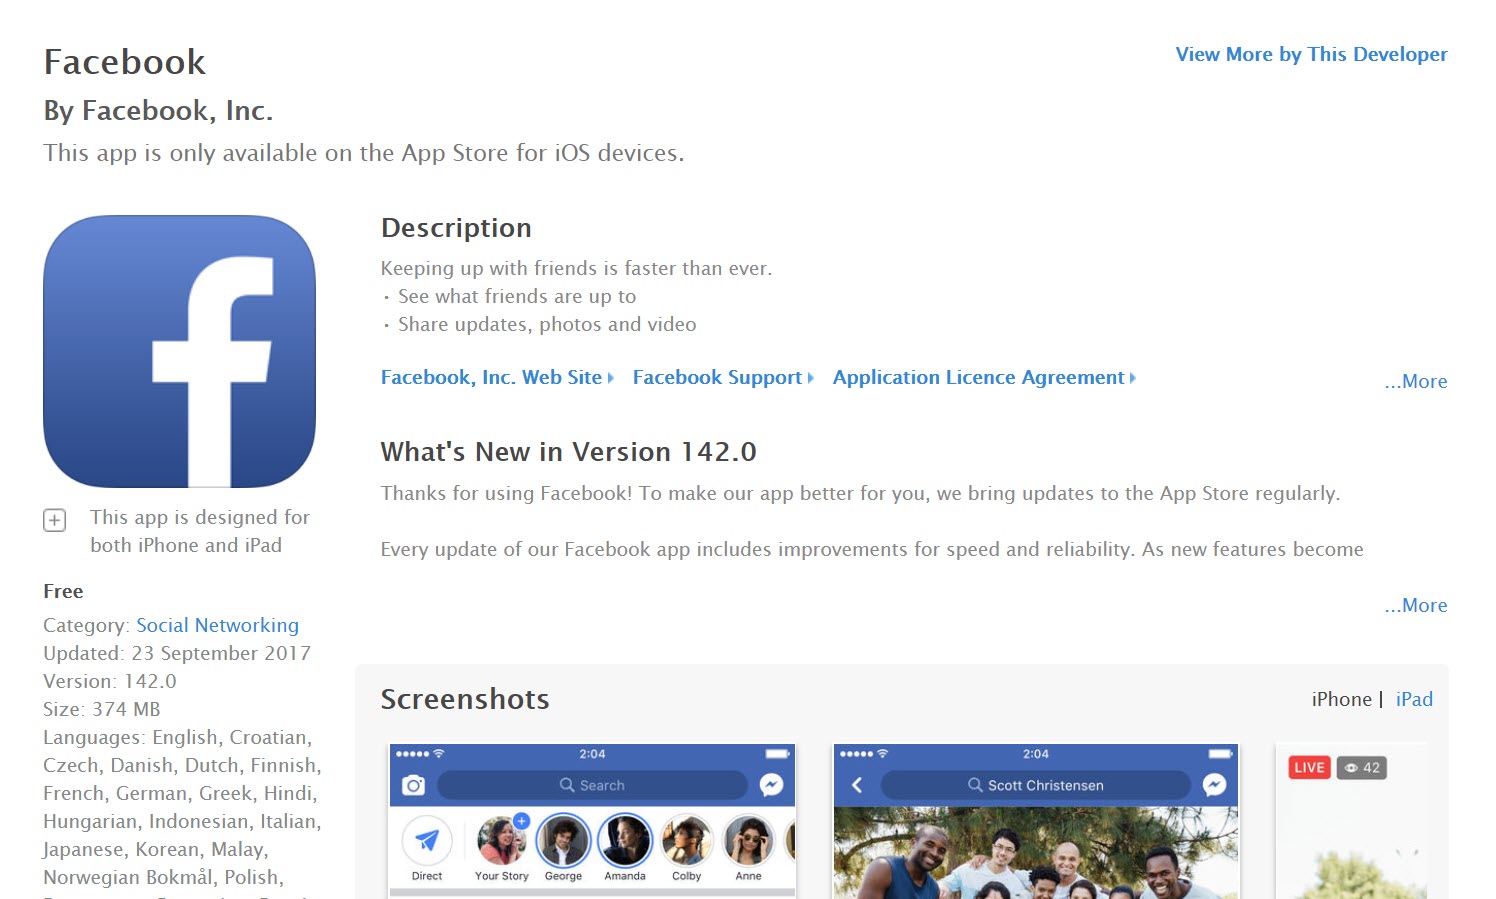Expand the Application Licence Agreement disclosure arrow
This screenshot has height=899, width=1496.
[1132, 377]
